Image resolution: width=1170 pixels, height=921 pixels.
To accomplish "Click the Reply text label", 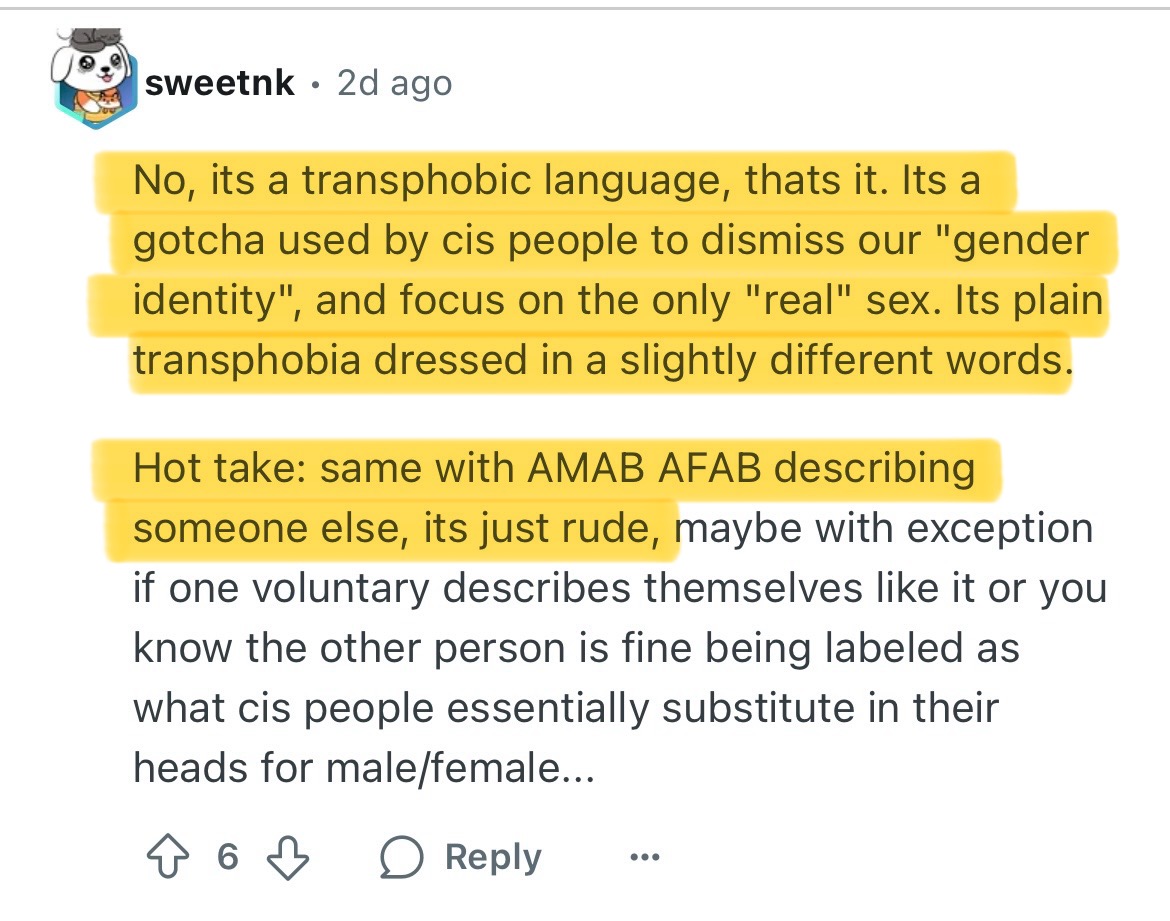I will 492,857.
